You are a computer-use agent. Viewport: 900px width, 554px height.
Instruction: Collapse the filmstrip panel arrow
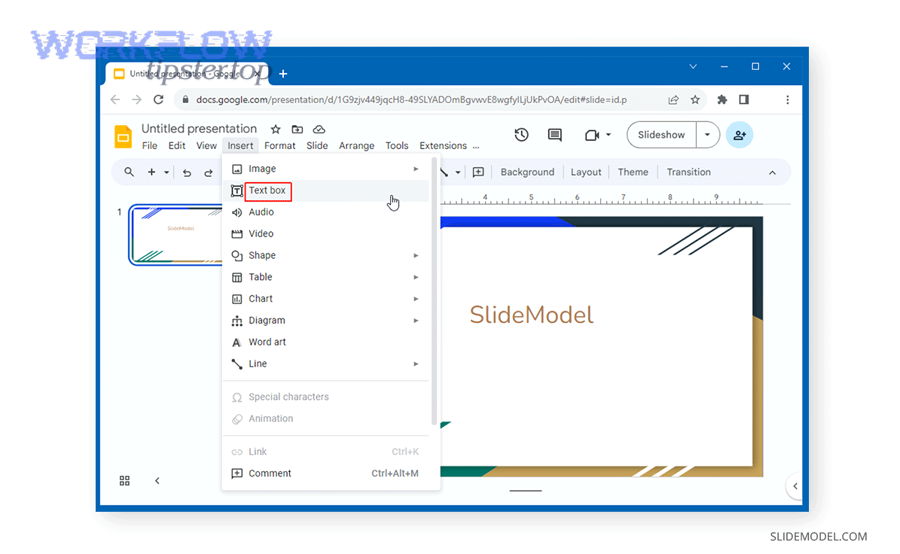coord(157,481)
